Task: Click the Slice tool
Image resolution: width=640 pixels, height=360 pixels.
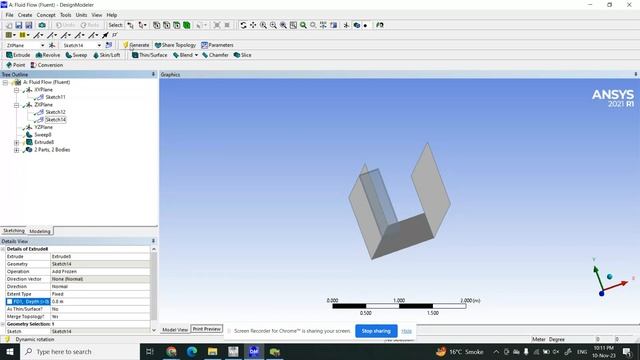Action: coord(242,55)
